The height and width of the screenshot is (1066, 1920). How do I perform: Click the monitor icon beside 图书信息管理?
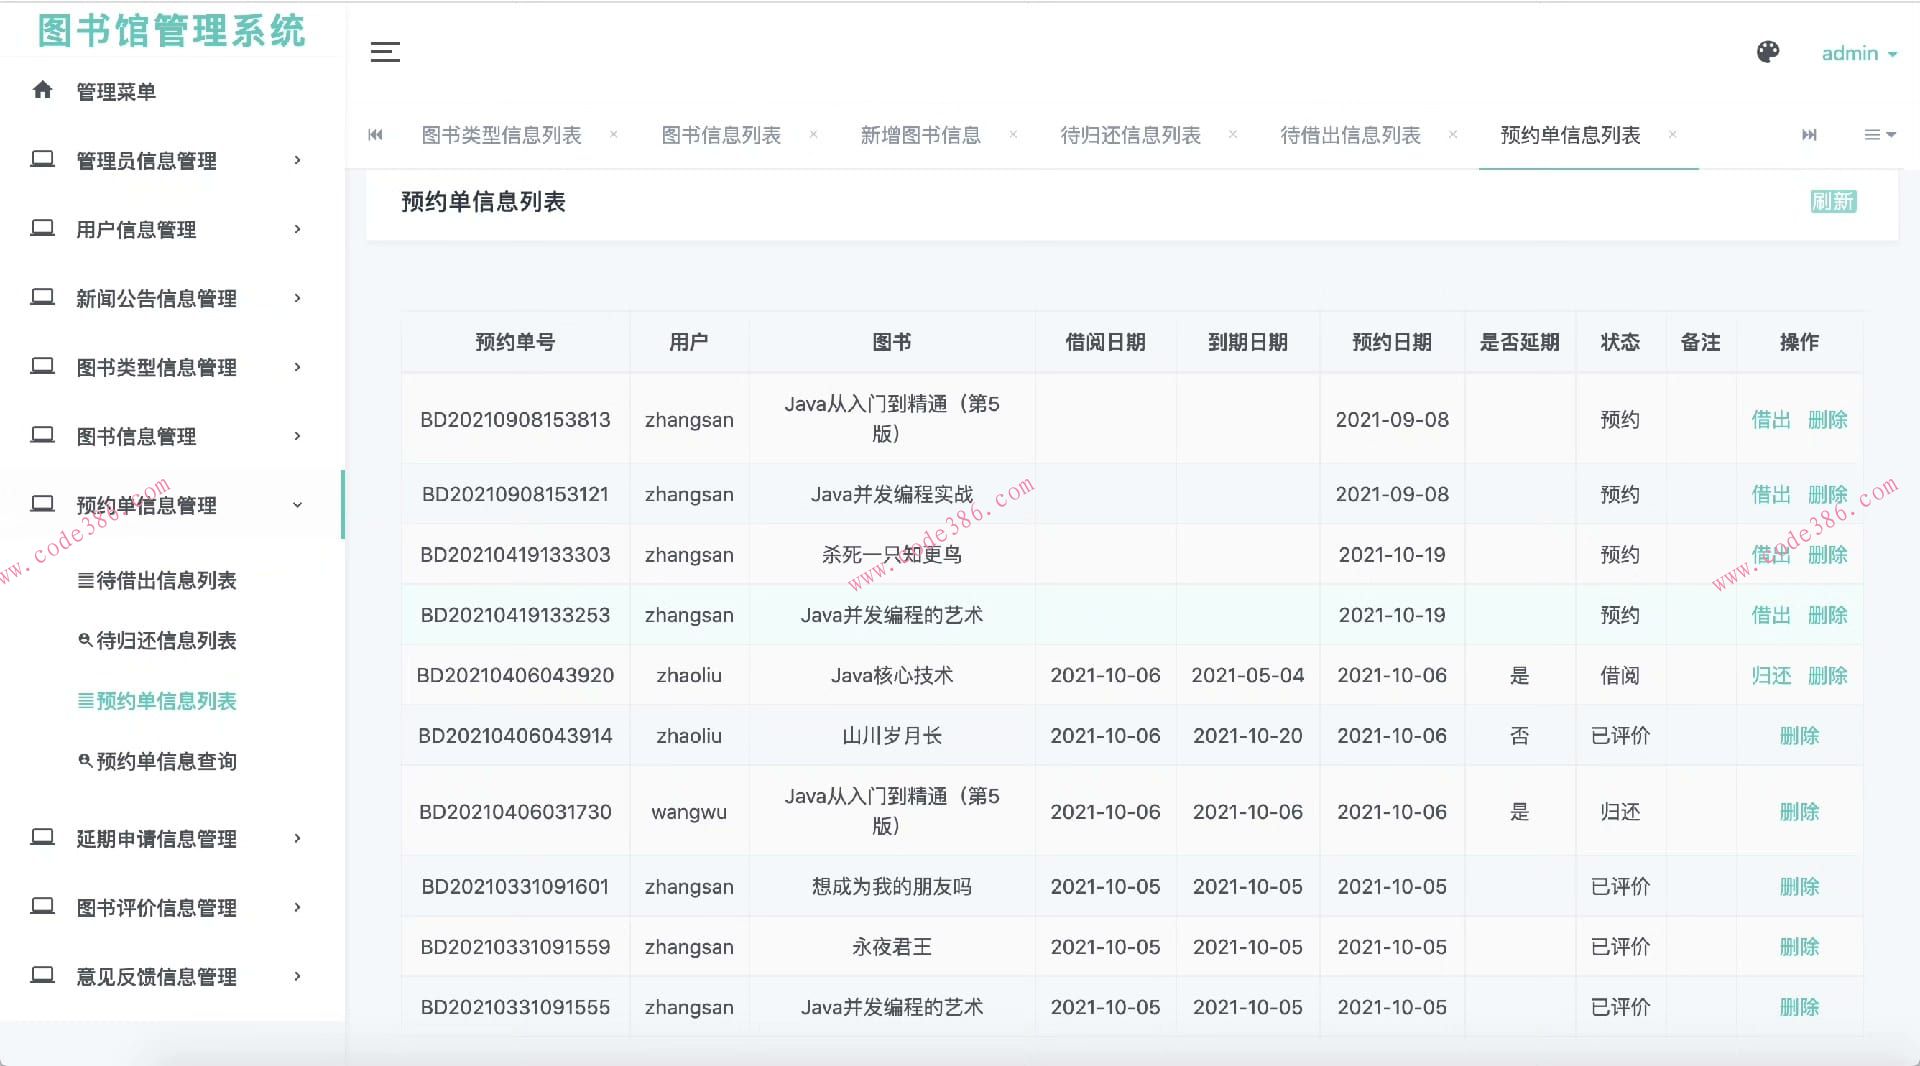coord(42,435)
